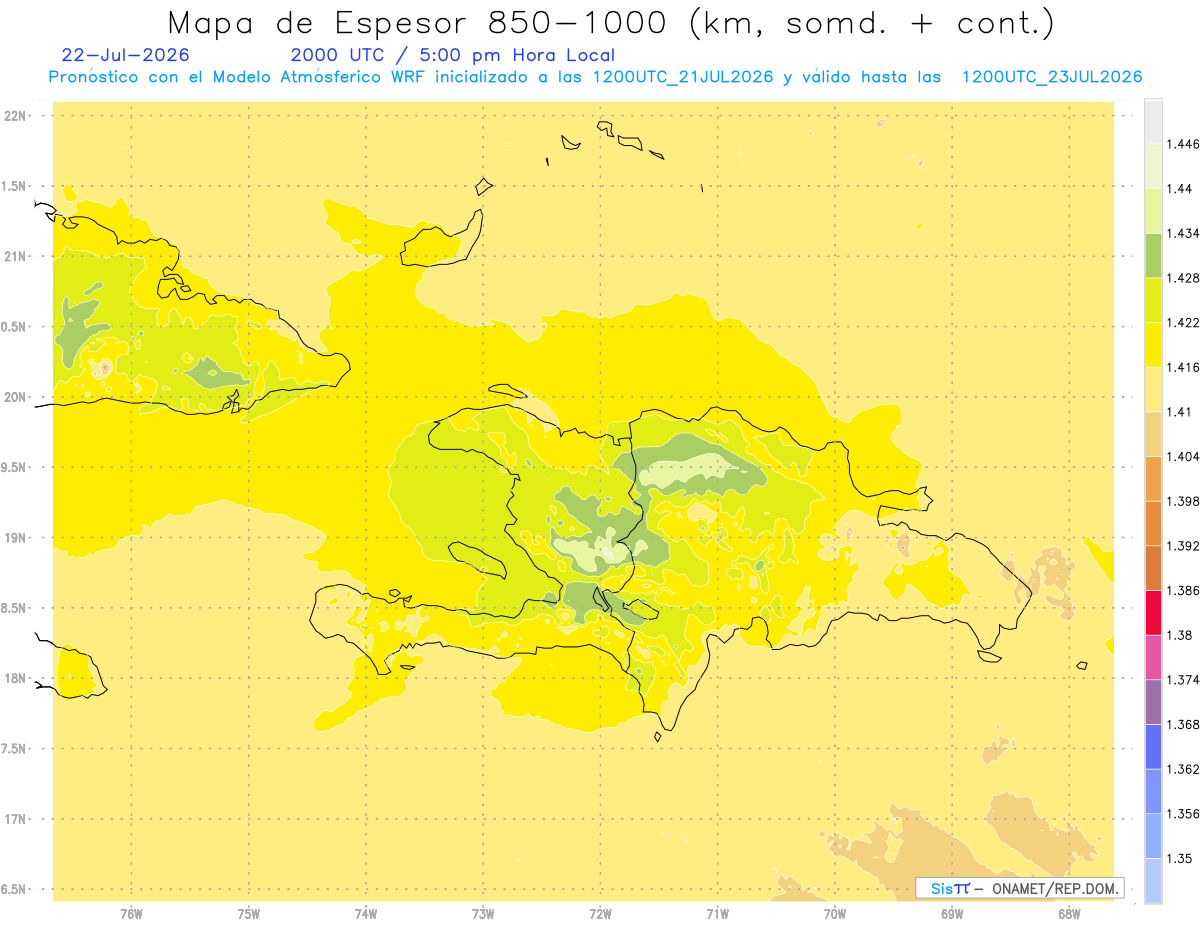Click the '18N' latitude label
1200x927 pixels.
click(x=15, y=679)
